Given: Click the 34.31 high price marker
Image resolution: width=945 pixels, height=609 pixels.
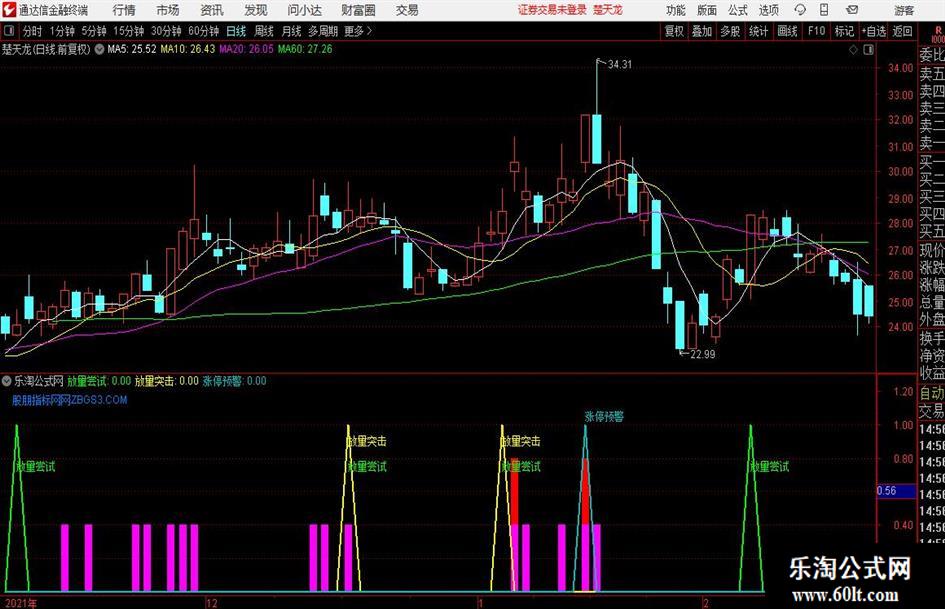Looking at the screenshot, I should pos(620,65).
